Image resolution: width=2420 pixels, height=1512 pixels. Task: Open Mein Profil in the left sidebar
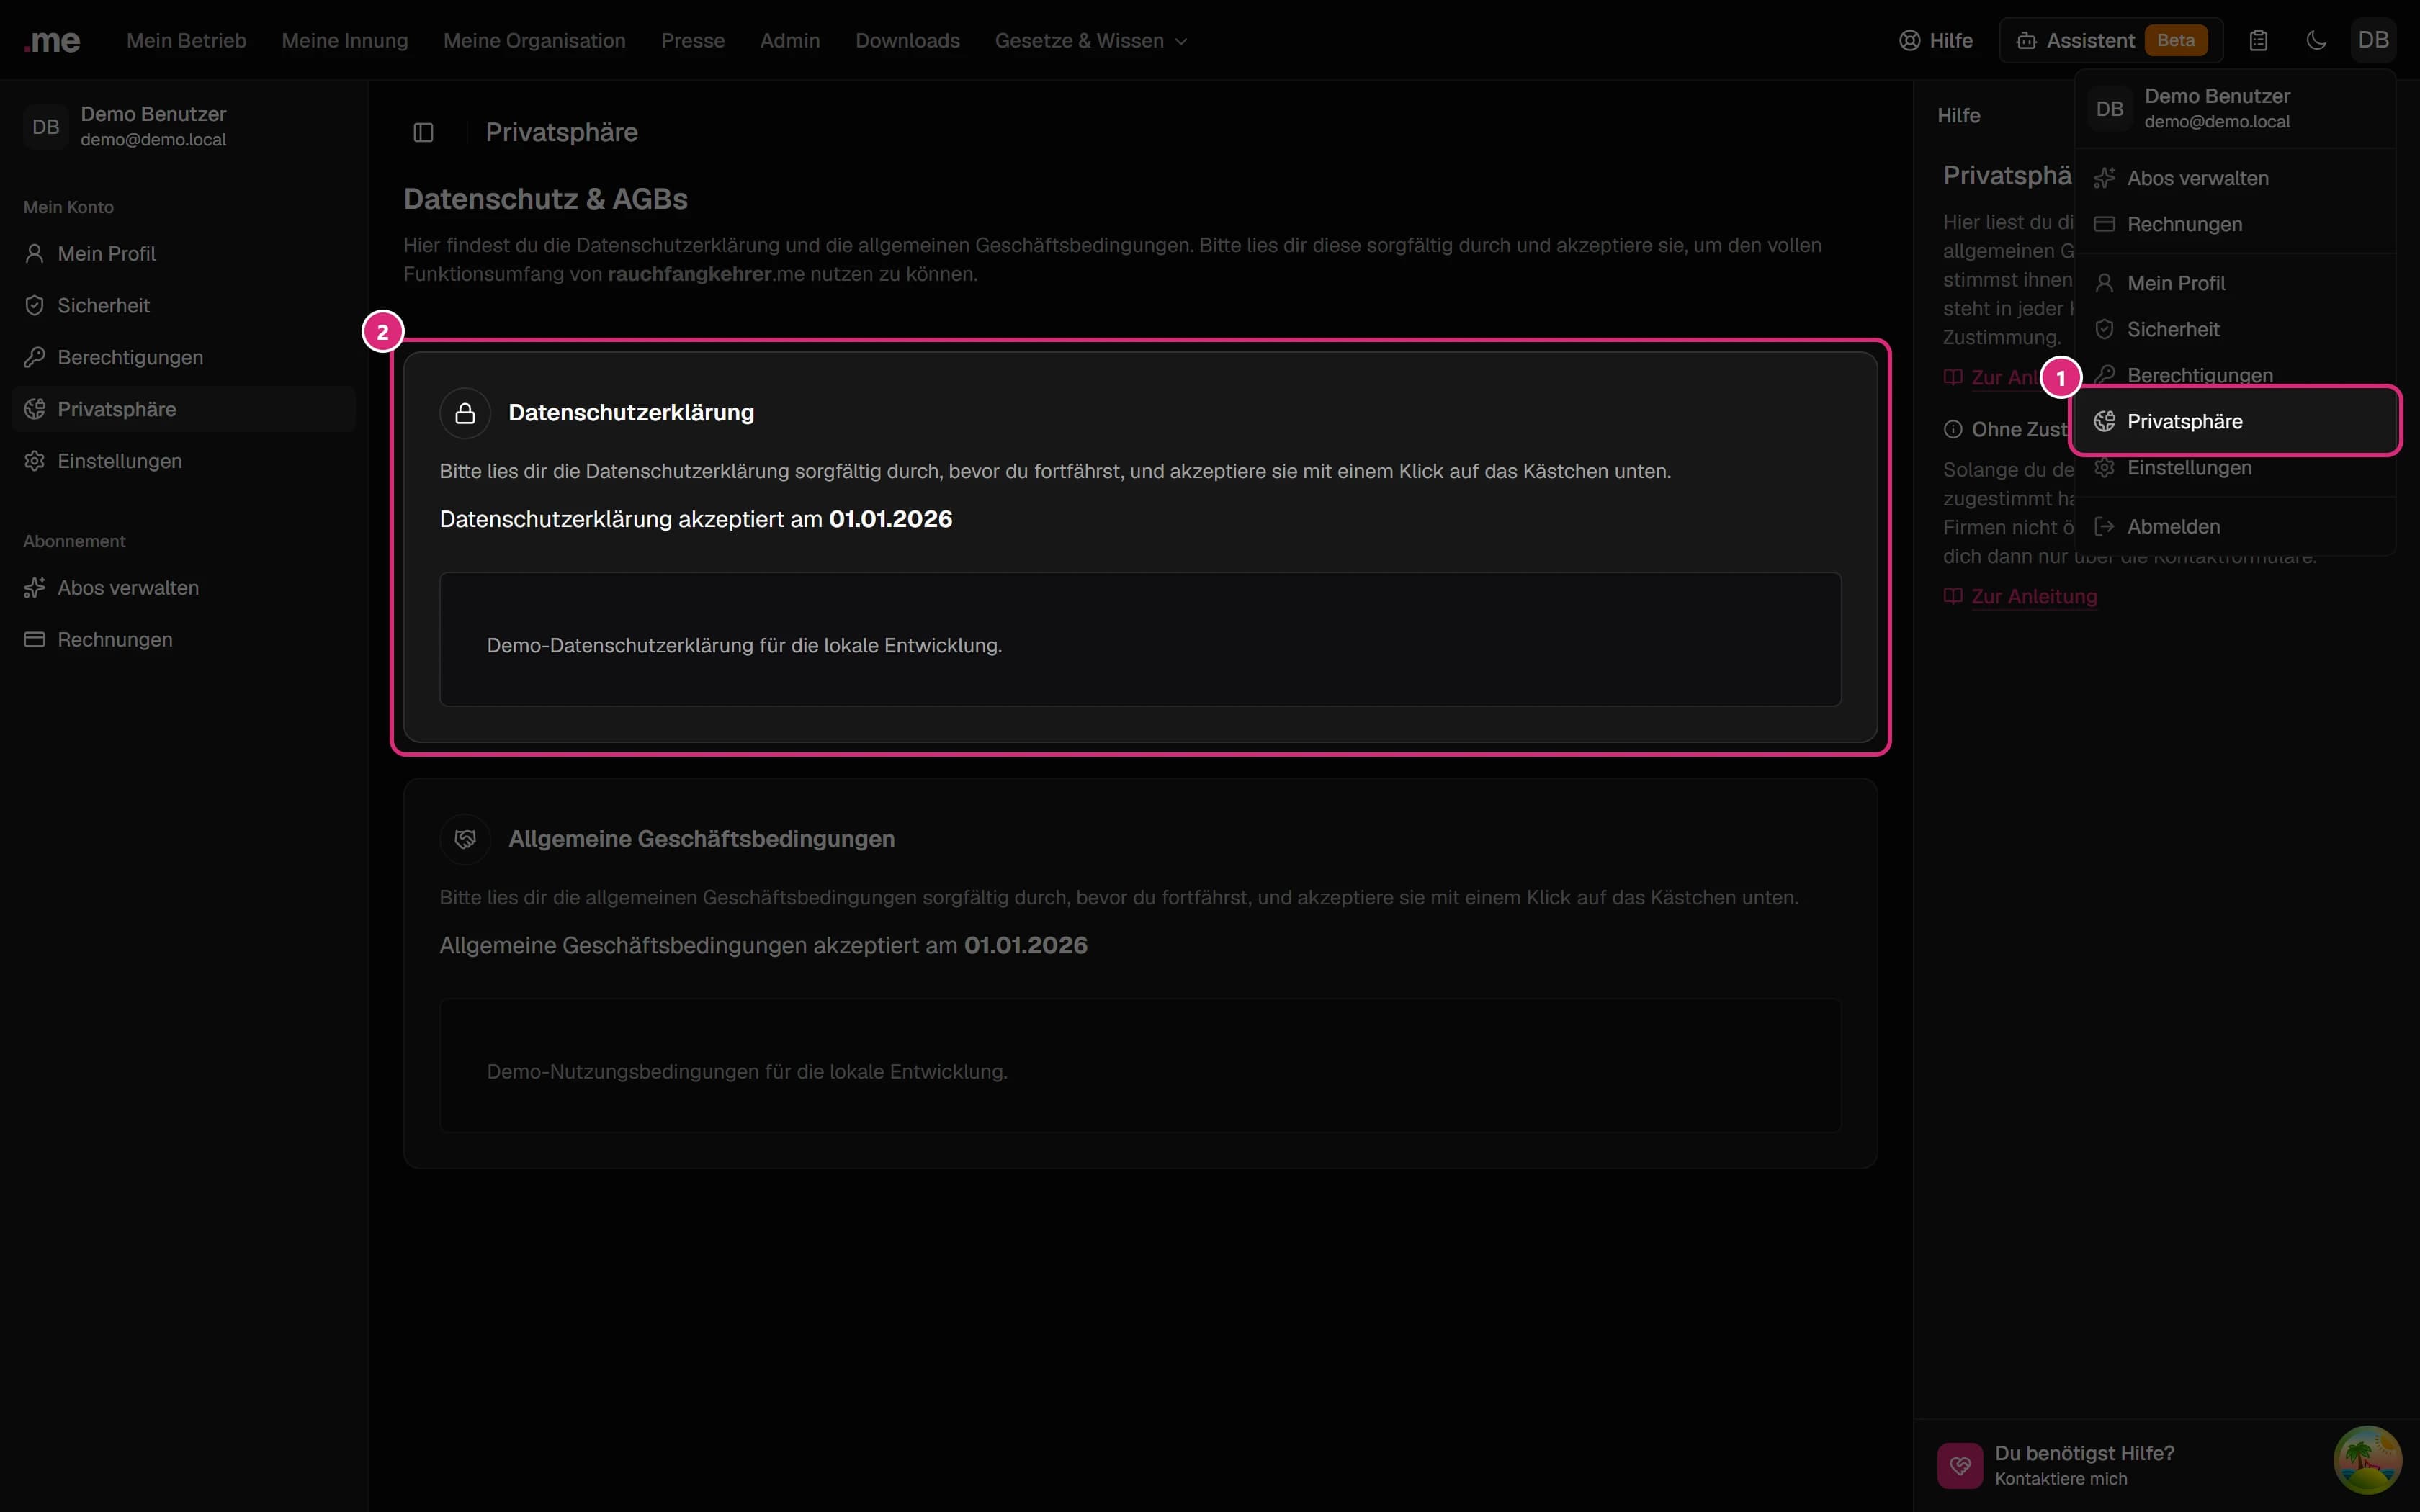tap(184, 254)
